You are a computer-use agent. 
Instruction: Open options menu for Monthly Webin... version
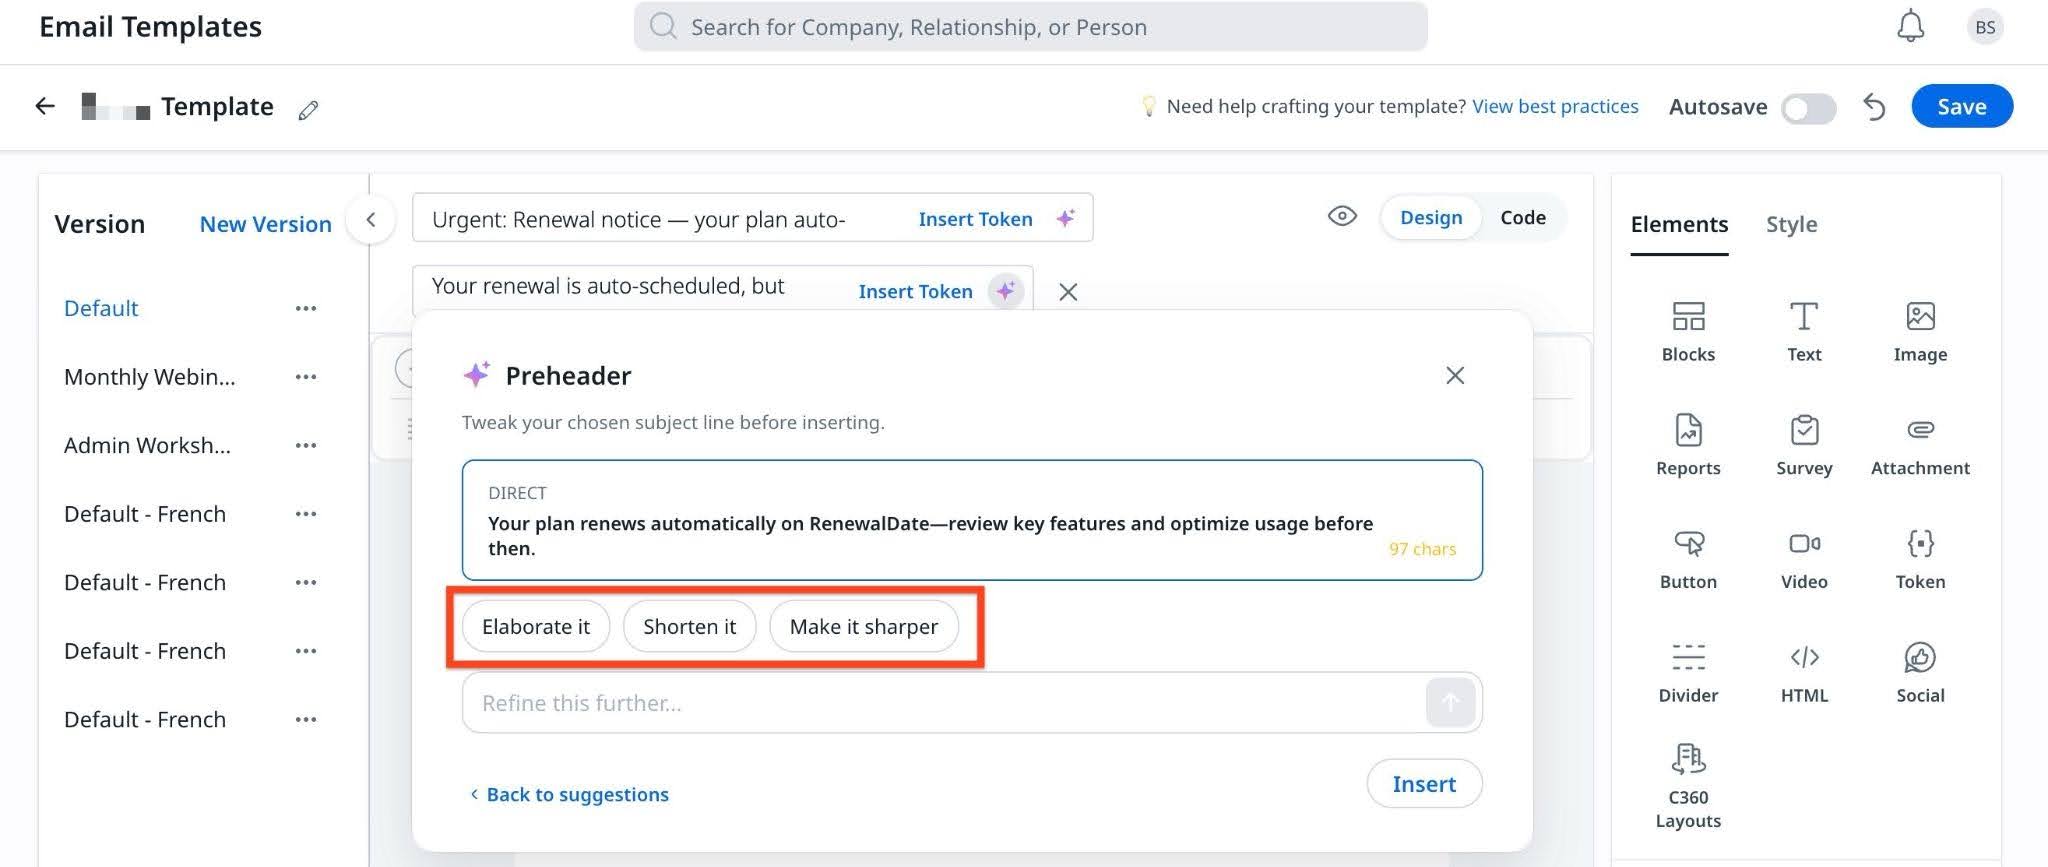pos(306,377)
